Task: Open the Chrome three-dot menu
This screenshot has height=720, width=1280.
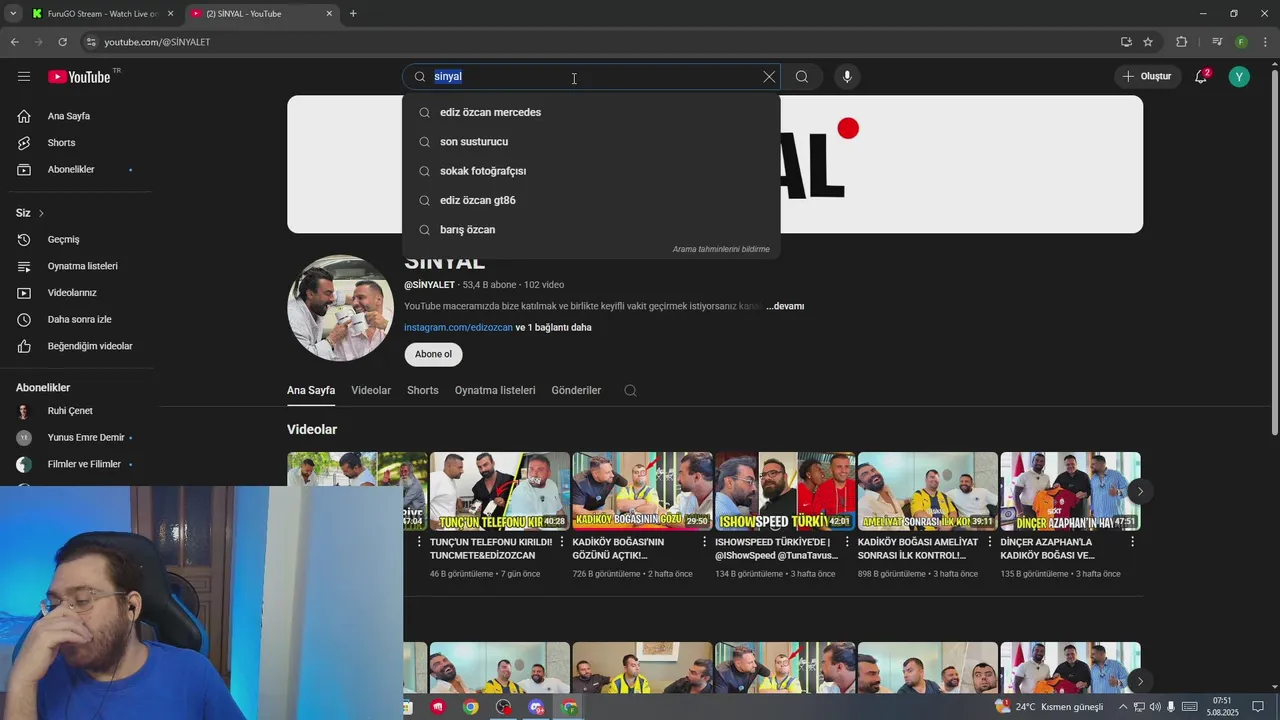Action: click(x=1266, y=42)
